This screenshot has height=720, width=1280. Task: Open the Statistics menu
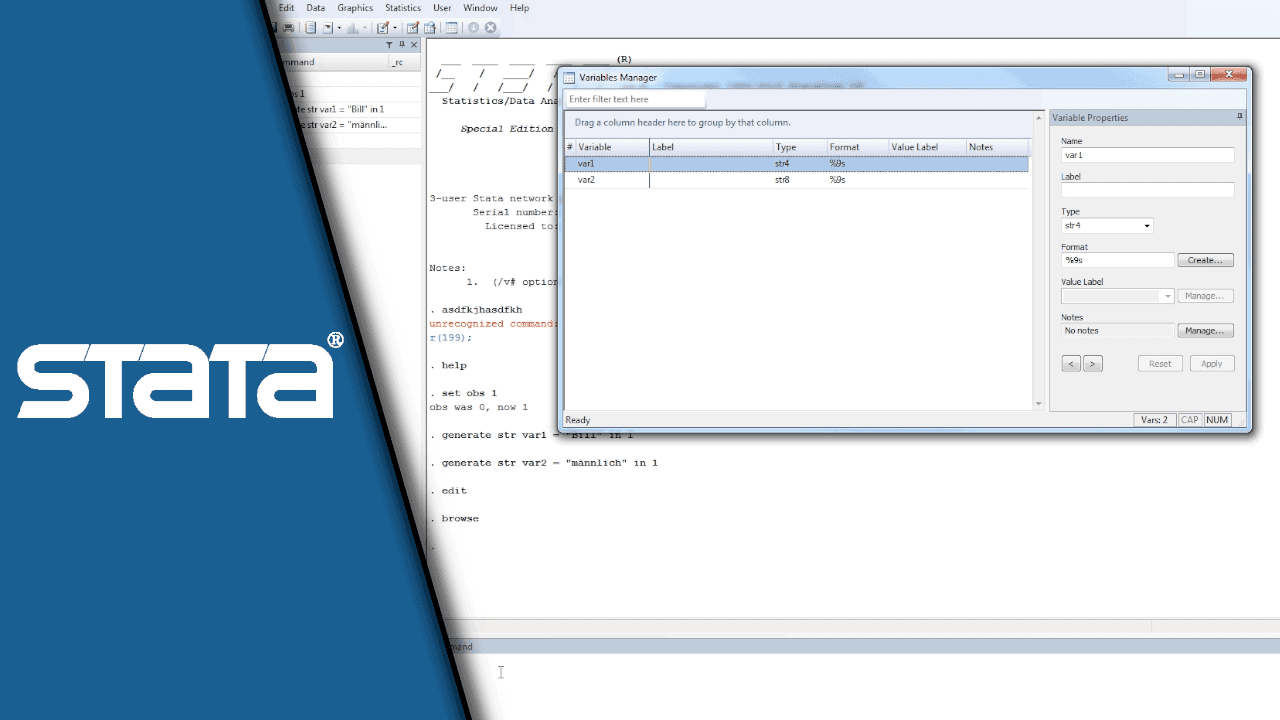pyautogui.click(x=403, y=8)
